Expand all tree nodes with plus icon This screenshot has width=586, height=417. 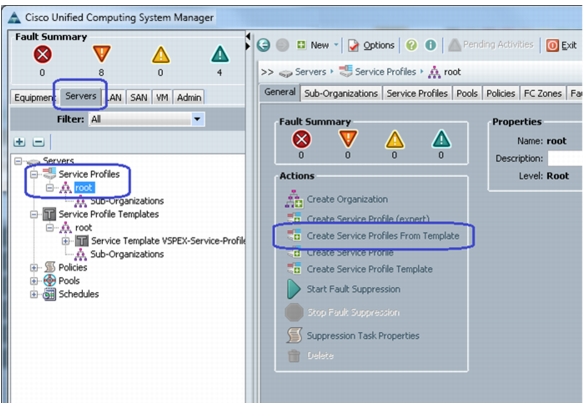coord(19,142)
